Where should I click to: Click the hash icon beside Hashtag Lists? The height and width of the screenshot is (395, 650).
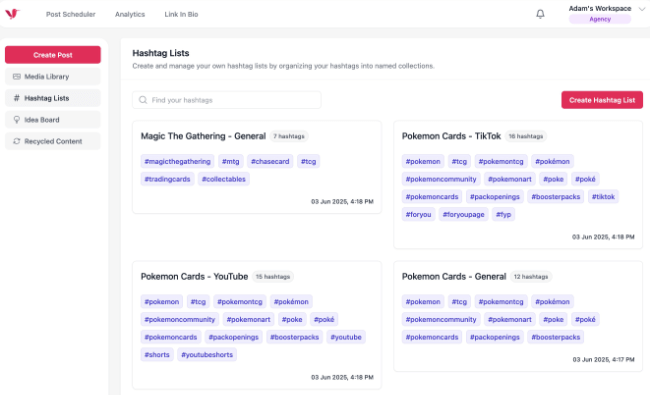tap(17, 98)
